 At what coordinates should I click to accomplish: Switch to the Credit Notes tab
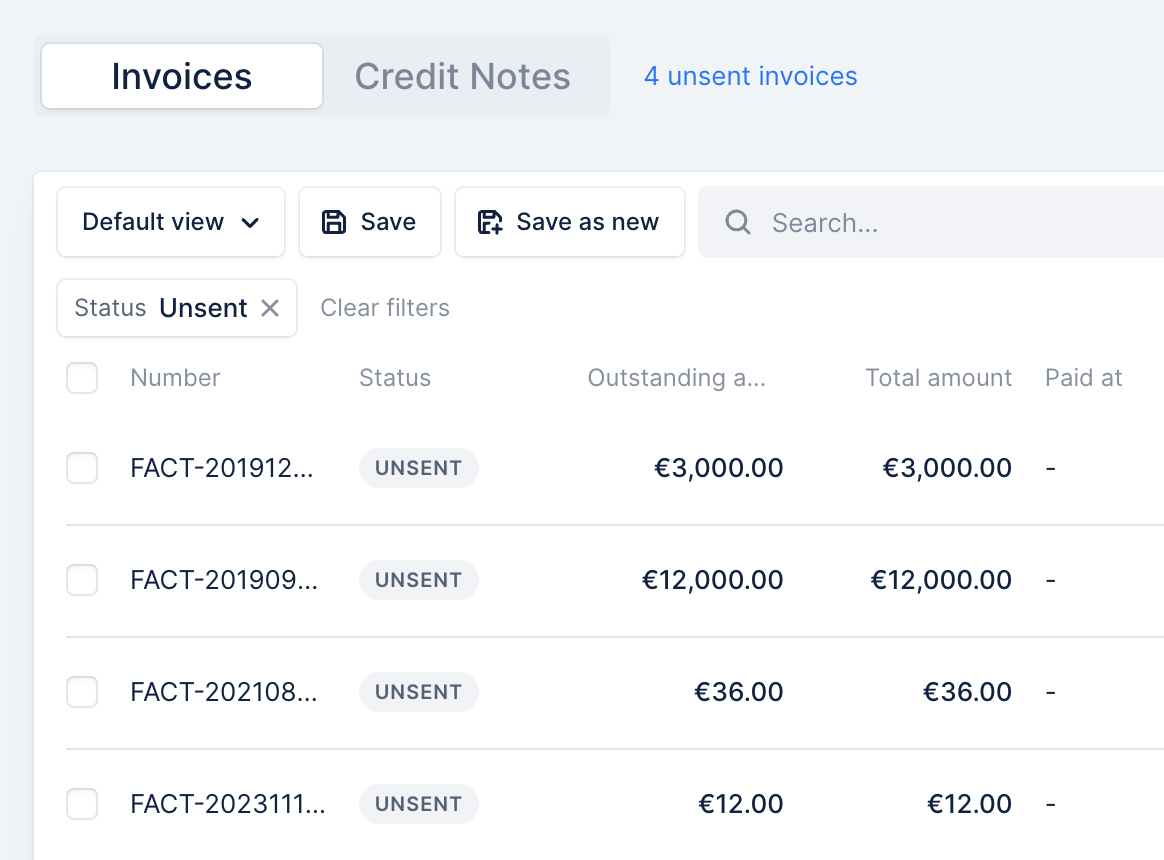point(462,76)
